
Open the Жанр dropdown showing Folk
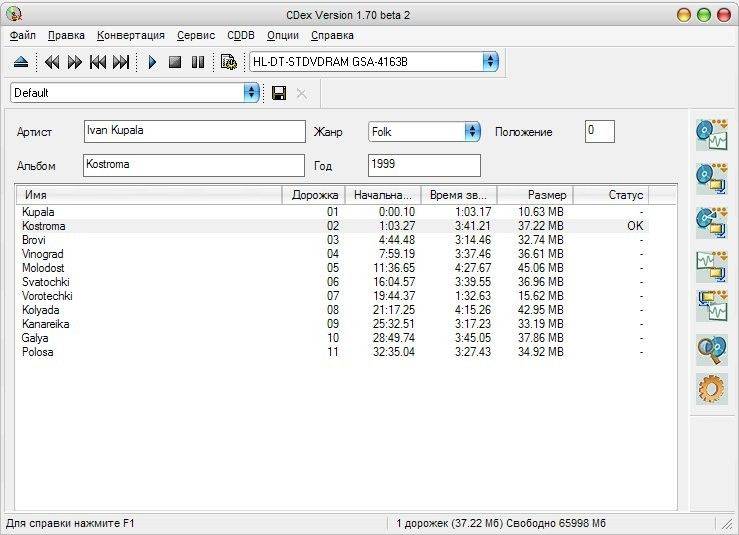(x=424, y=132)
